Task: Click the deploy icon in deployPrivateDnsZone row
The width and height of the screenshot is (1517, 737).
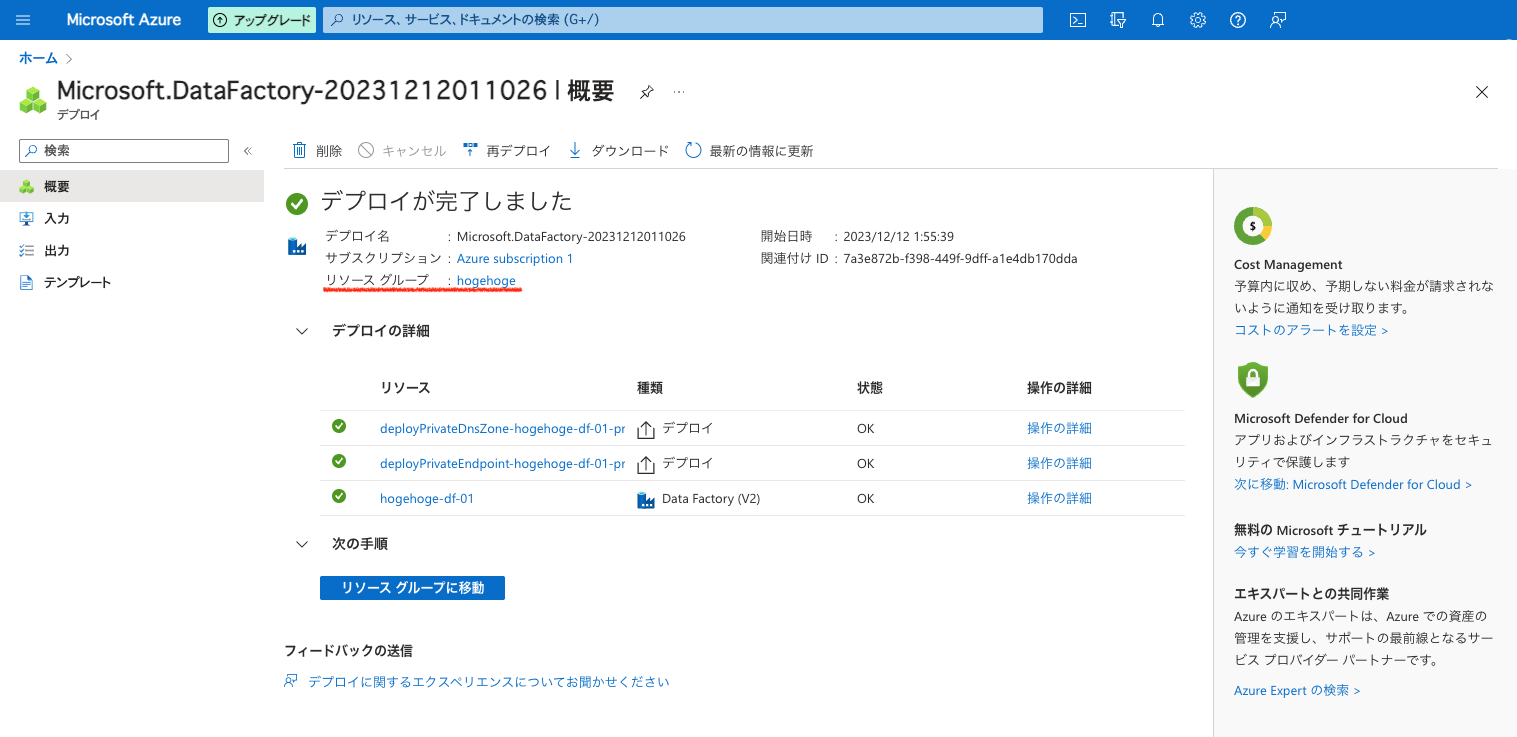Action: pyautogui.click(x=646, y=429)
